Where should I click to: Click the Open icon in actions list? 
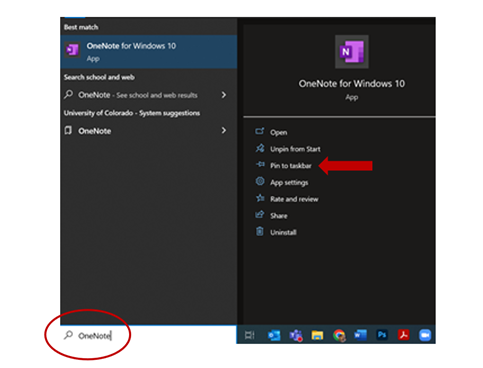click(x=260, y=131)
